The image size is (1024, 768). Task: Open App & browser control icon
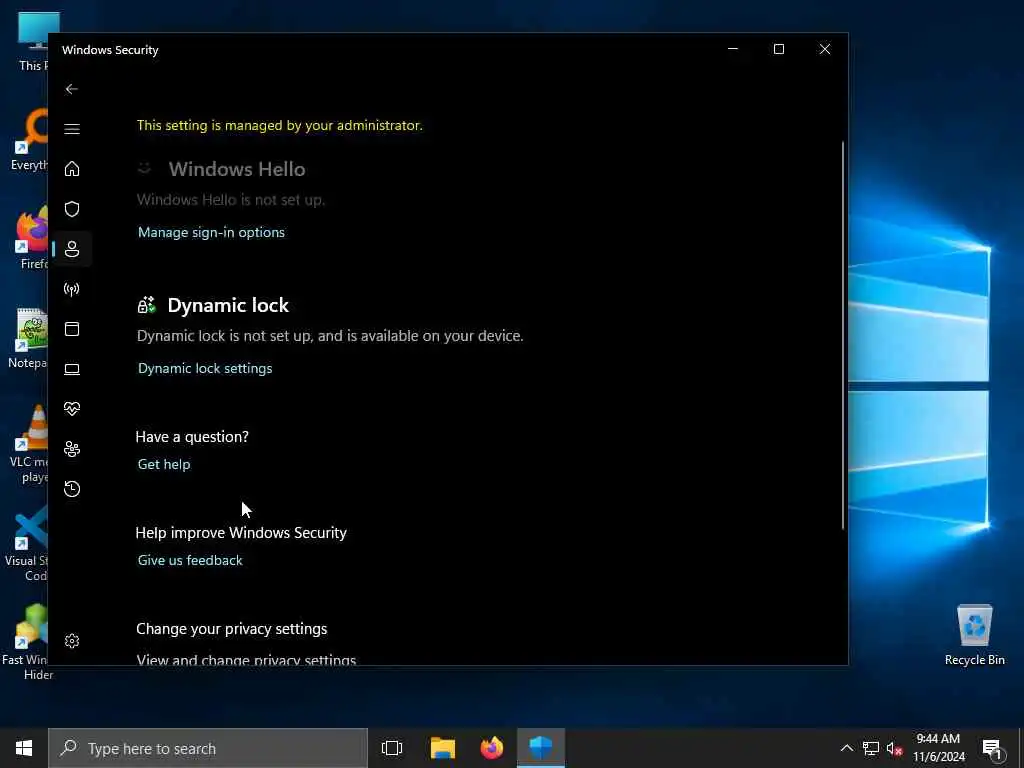(72, 328)
